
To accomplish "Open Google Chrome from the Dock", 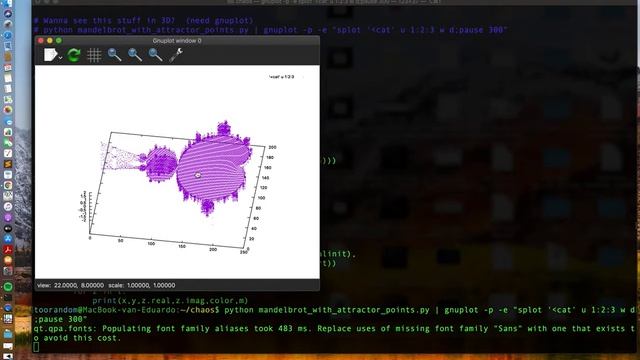I will click(8, 185).
